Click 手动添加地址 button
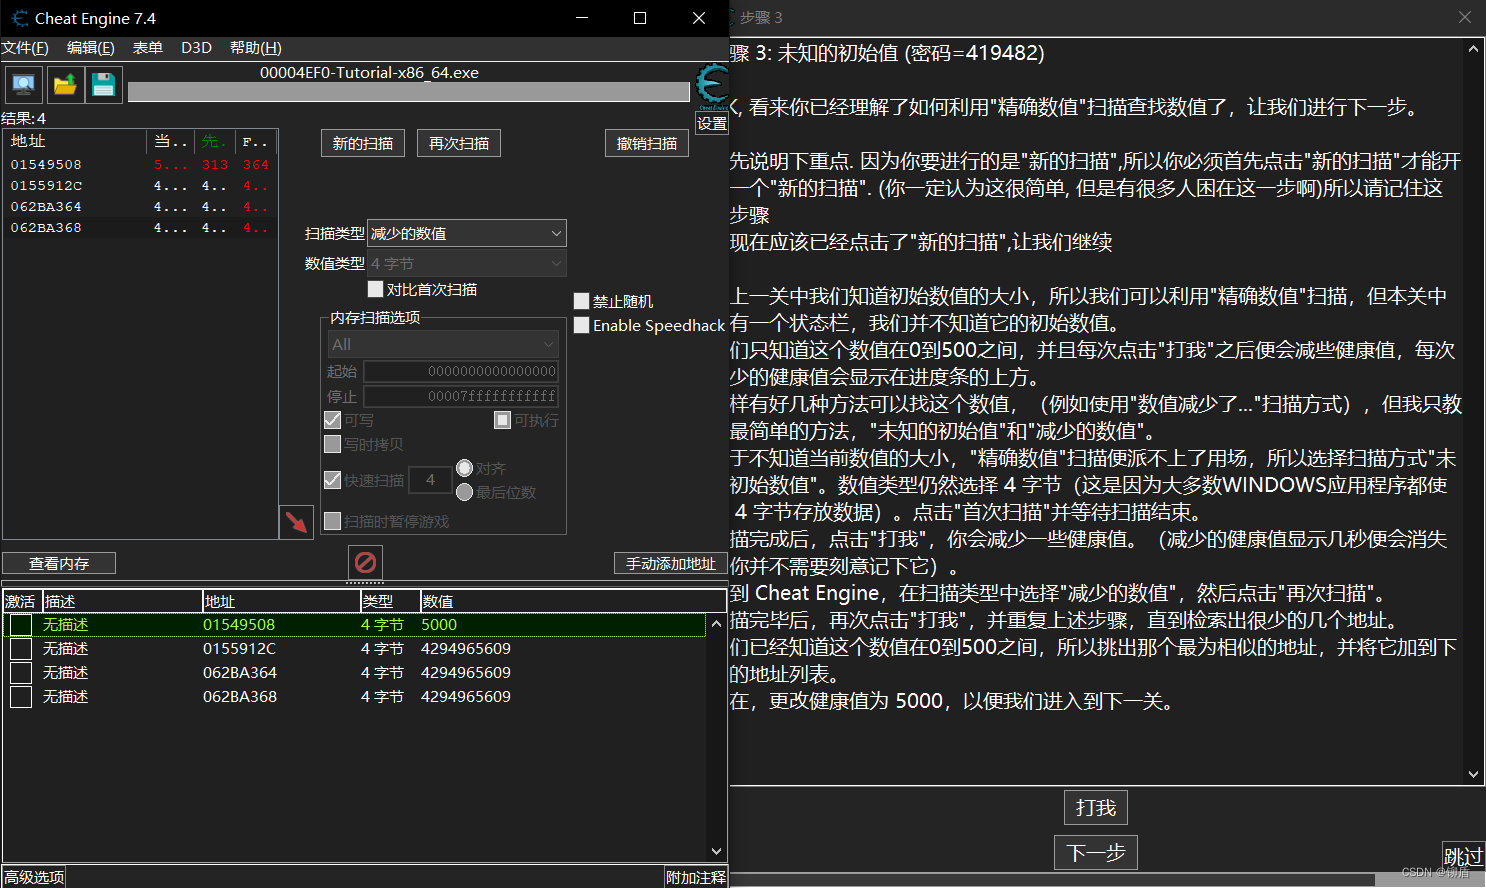Screen dimensions: 1486x888 pos(670,563)
